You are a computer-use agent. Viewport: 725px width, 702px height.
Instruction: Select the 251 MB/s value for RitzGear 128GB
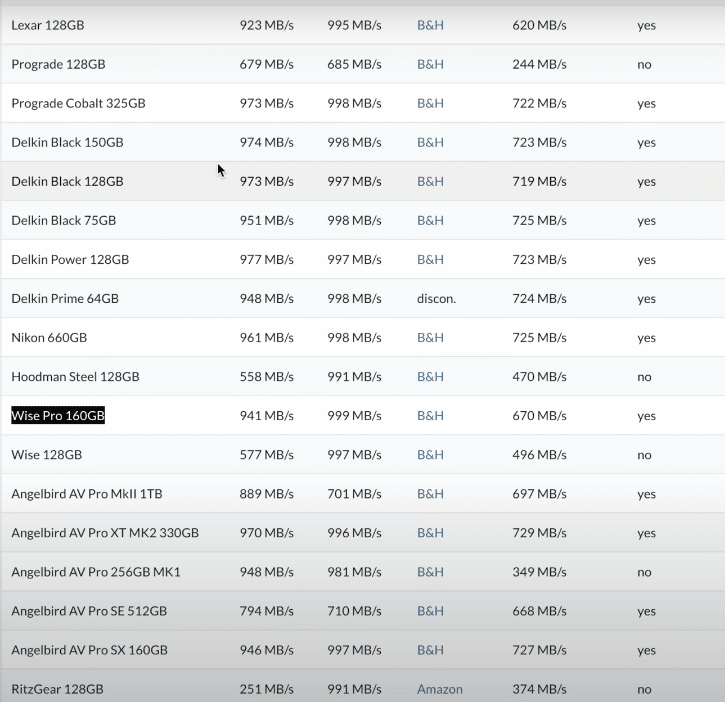pyautogui.click(x=266, y=689)
